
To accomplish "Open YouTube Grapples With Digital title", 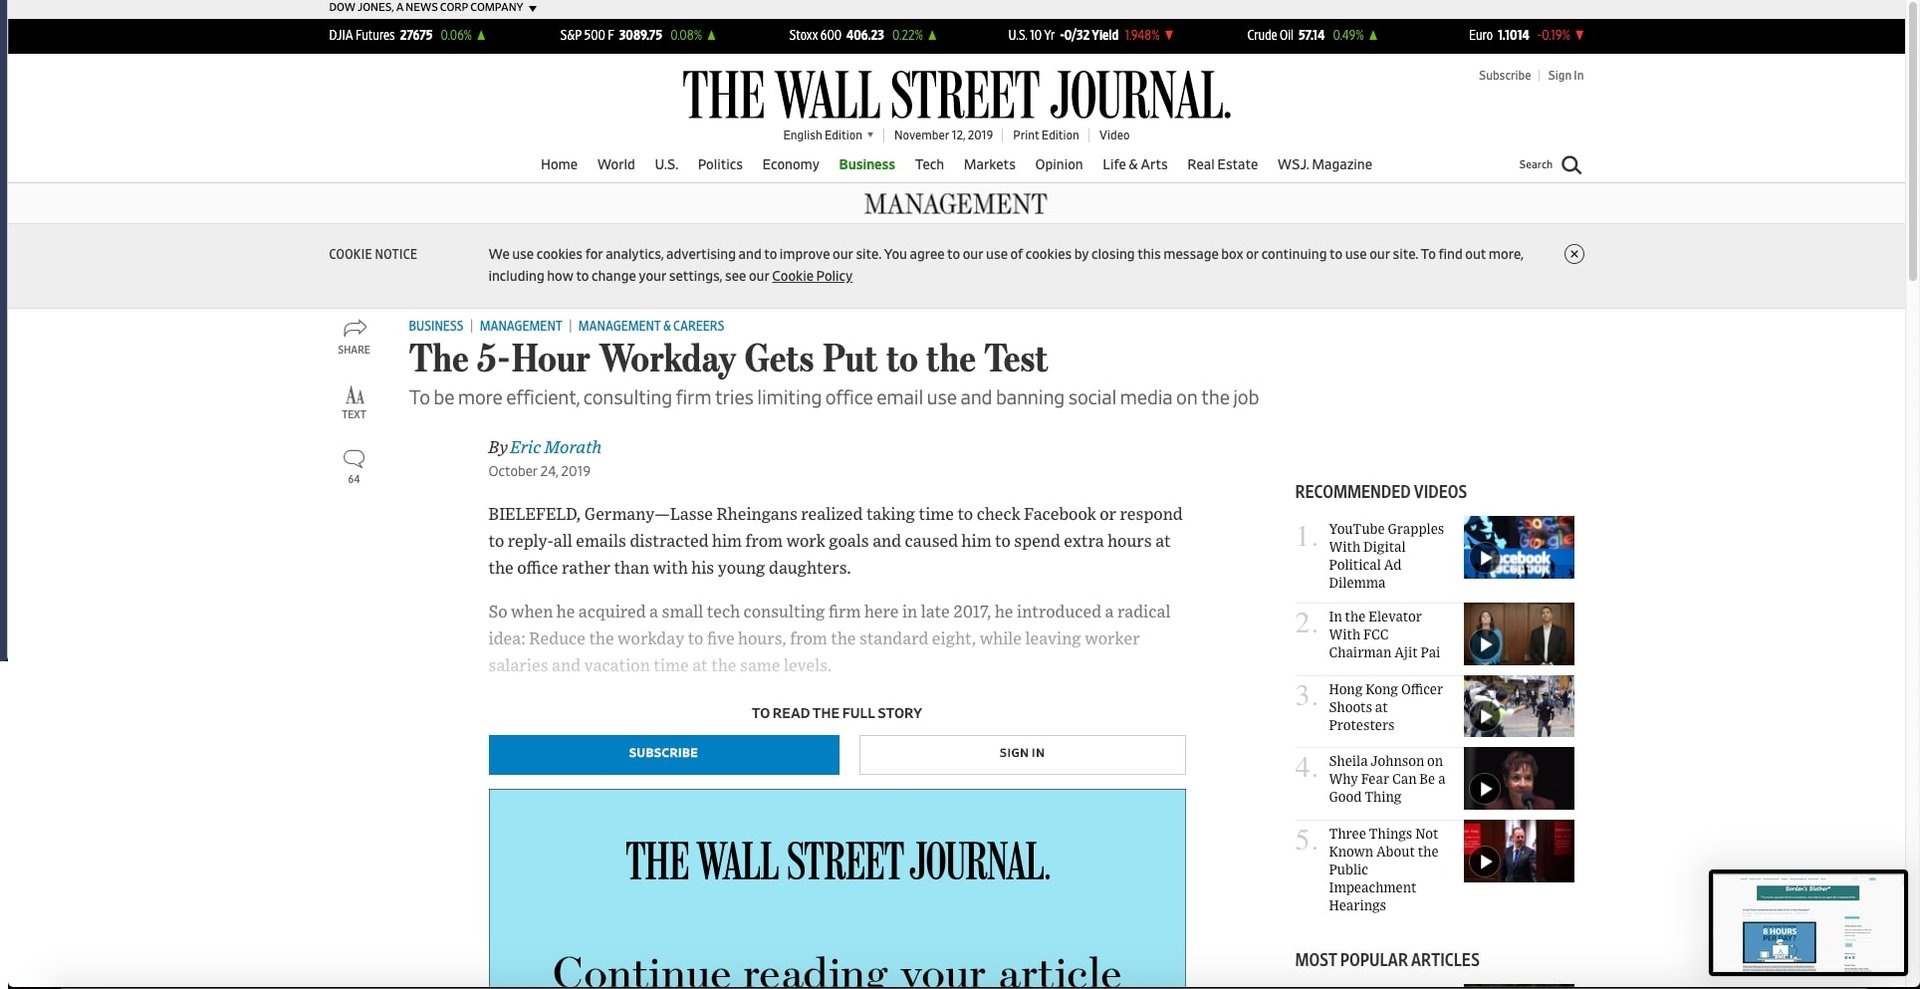I will click(x=1386, y=556).
